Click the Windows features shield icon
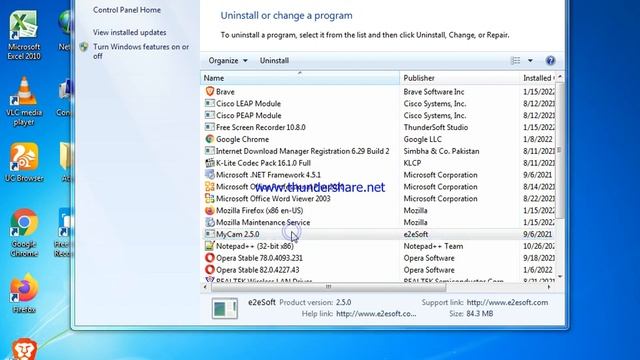The height and width of the screenshot is (360, 640). pos(84,47)
